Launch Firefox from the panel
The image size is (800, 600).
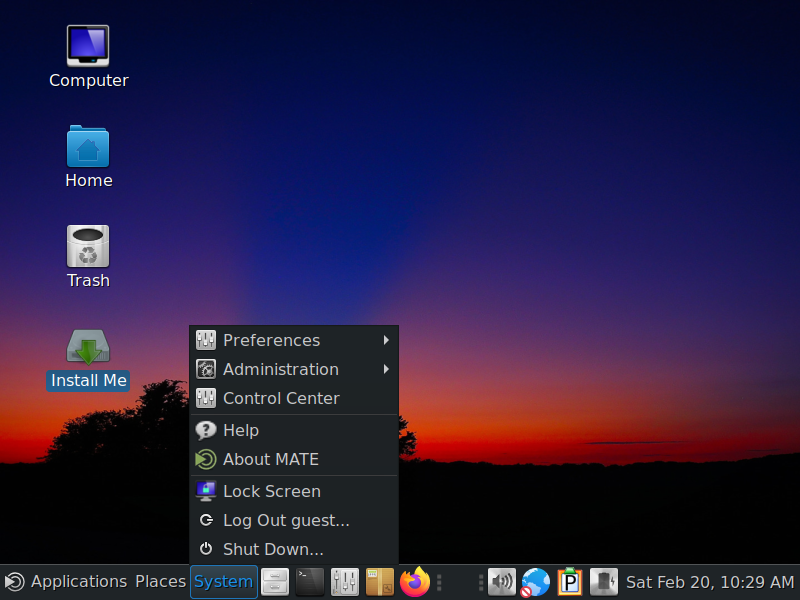(415, 582)
